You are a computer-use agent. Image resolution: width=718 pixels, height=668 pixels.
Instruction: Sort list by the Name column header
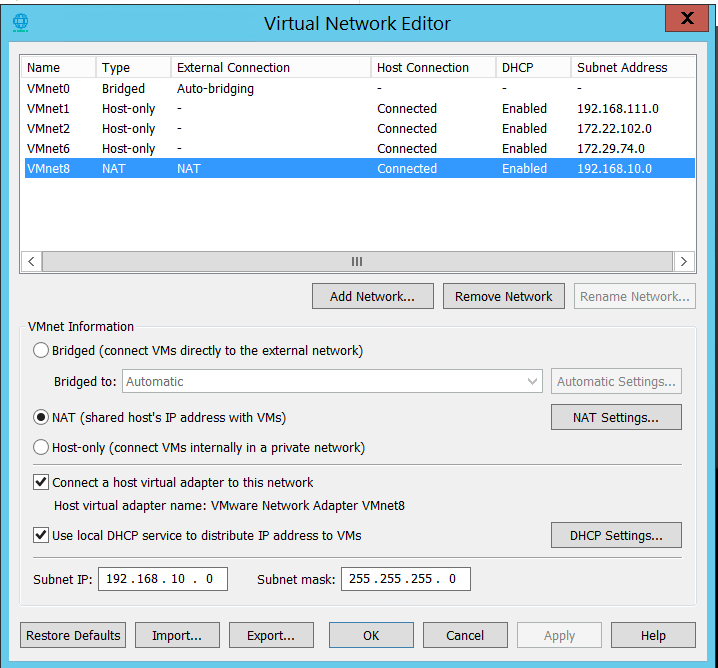click(58, 68)
